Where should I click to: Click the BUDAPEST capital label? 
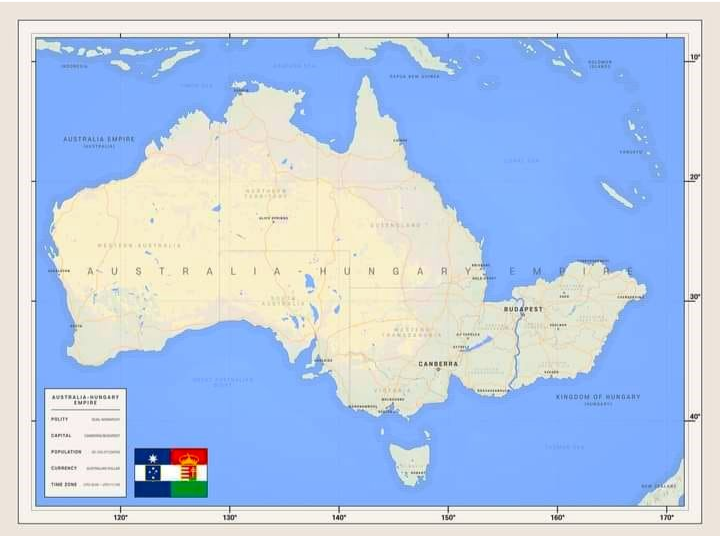click(523, 309)
